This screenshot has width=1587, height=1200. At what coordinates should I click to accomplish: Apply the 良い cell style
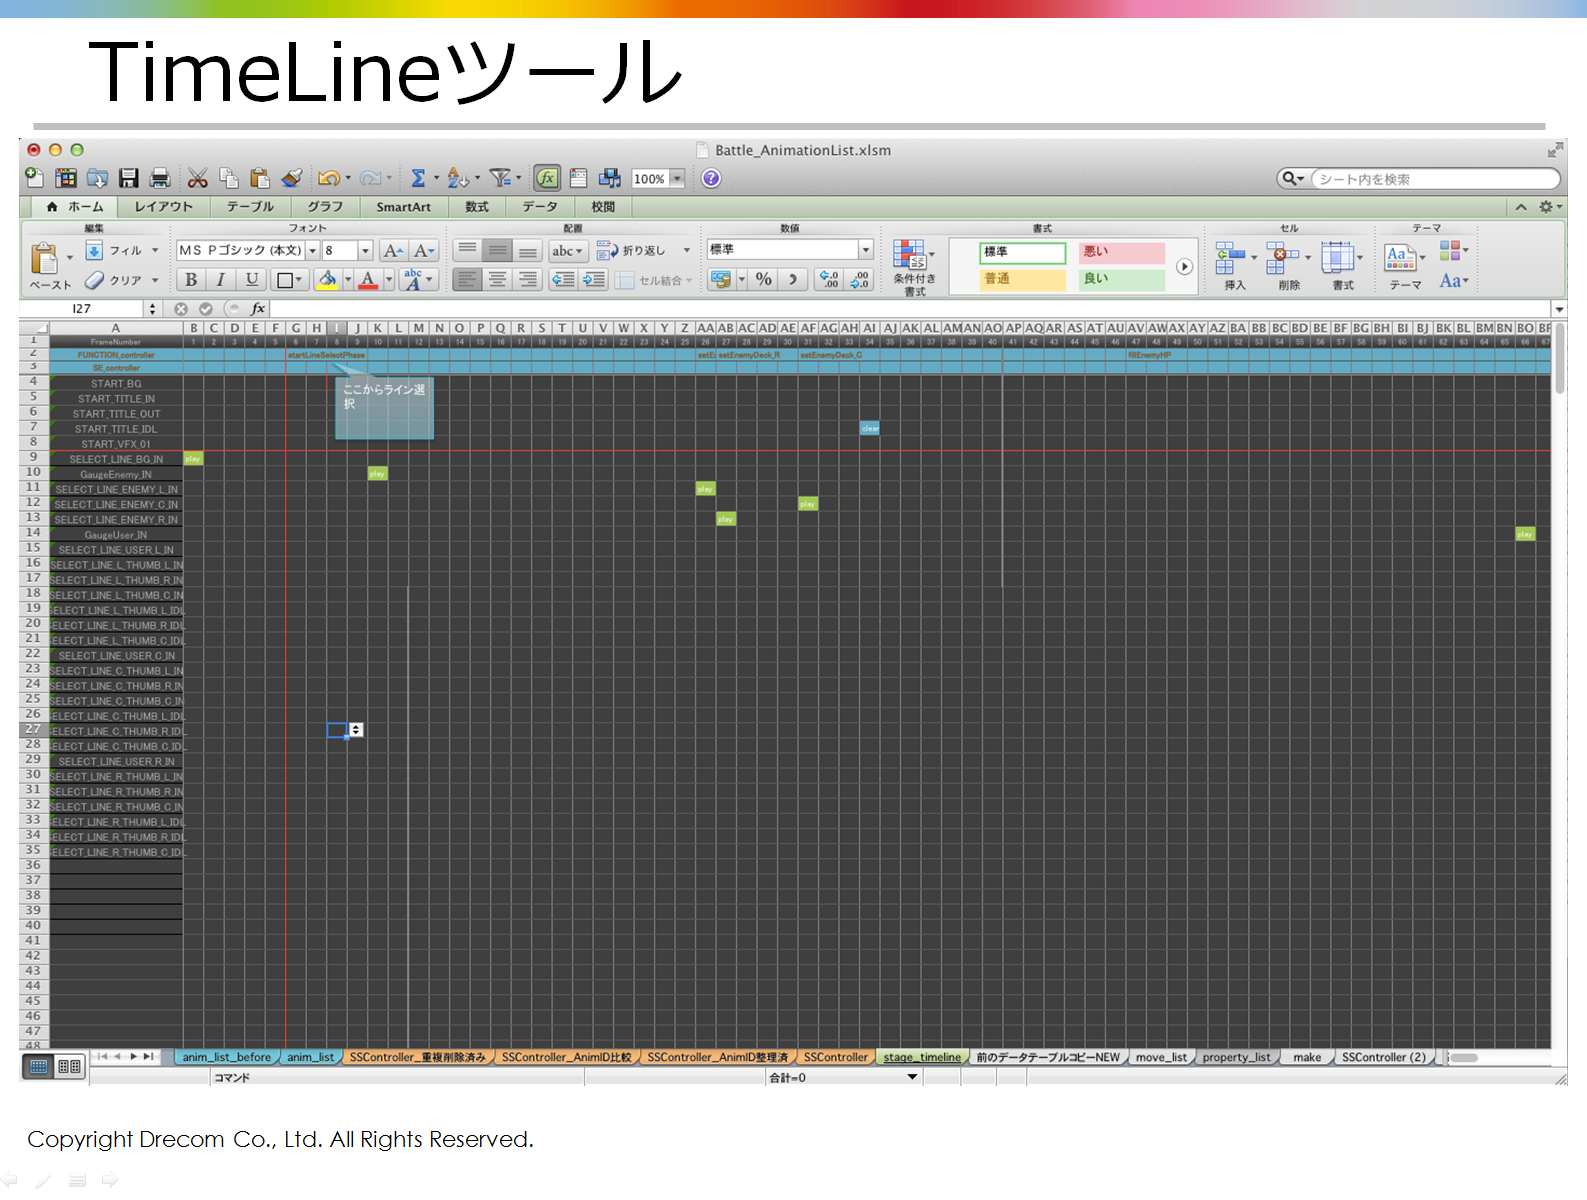(x=1122, y=279)
